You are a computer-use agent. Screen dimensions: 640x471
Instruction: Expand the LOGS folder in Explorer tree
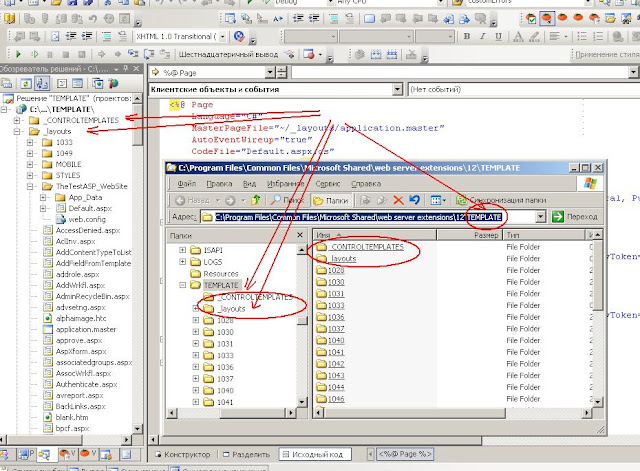click(x=182, y=262)
